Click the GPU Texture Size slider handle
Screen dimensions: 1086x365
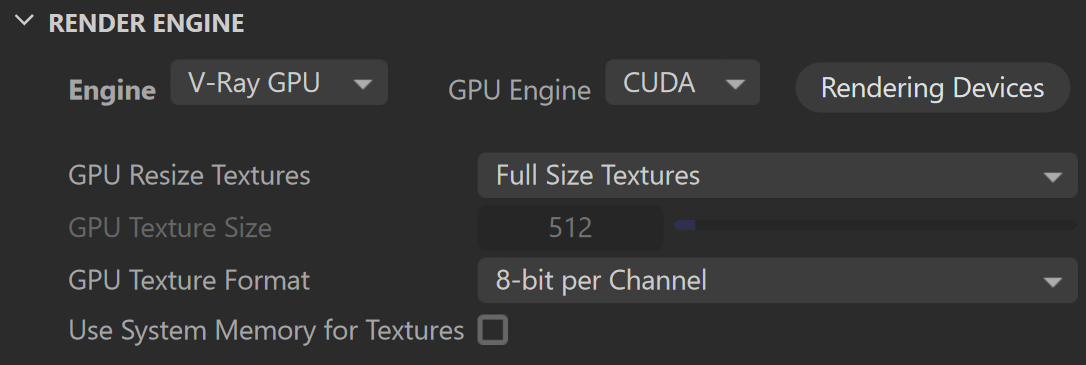click(x=685, y=225)
